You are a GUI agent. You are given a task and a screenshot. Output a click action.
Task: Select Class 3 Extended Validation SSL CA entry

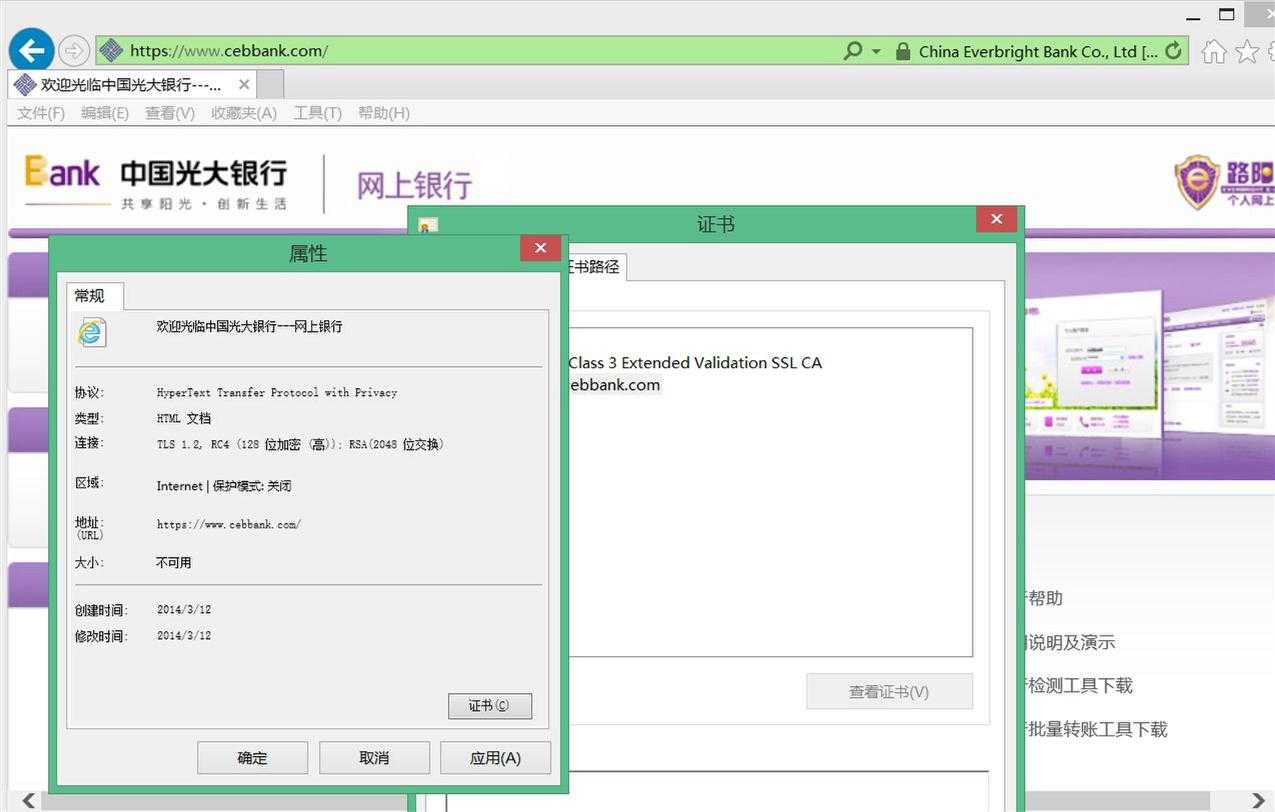click(x=695, y=363)
